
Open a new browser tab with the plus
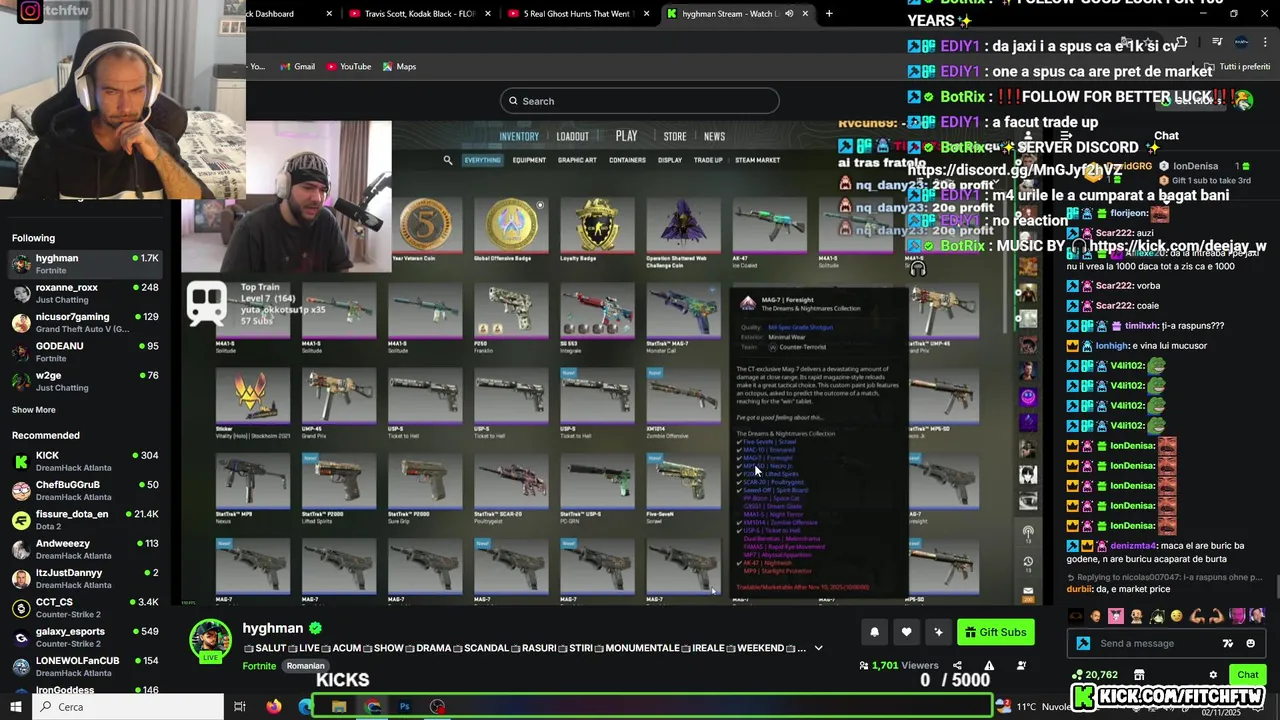click(829, 14)
